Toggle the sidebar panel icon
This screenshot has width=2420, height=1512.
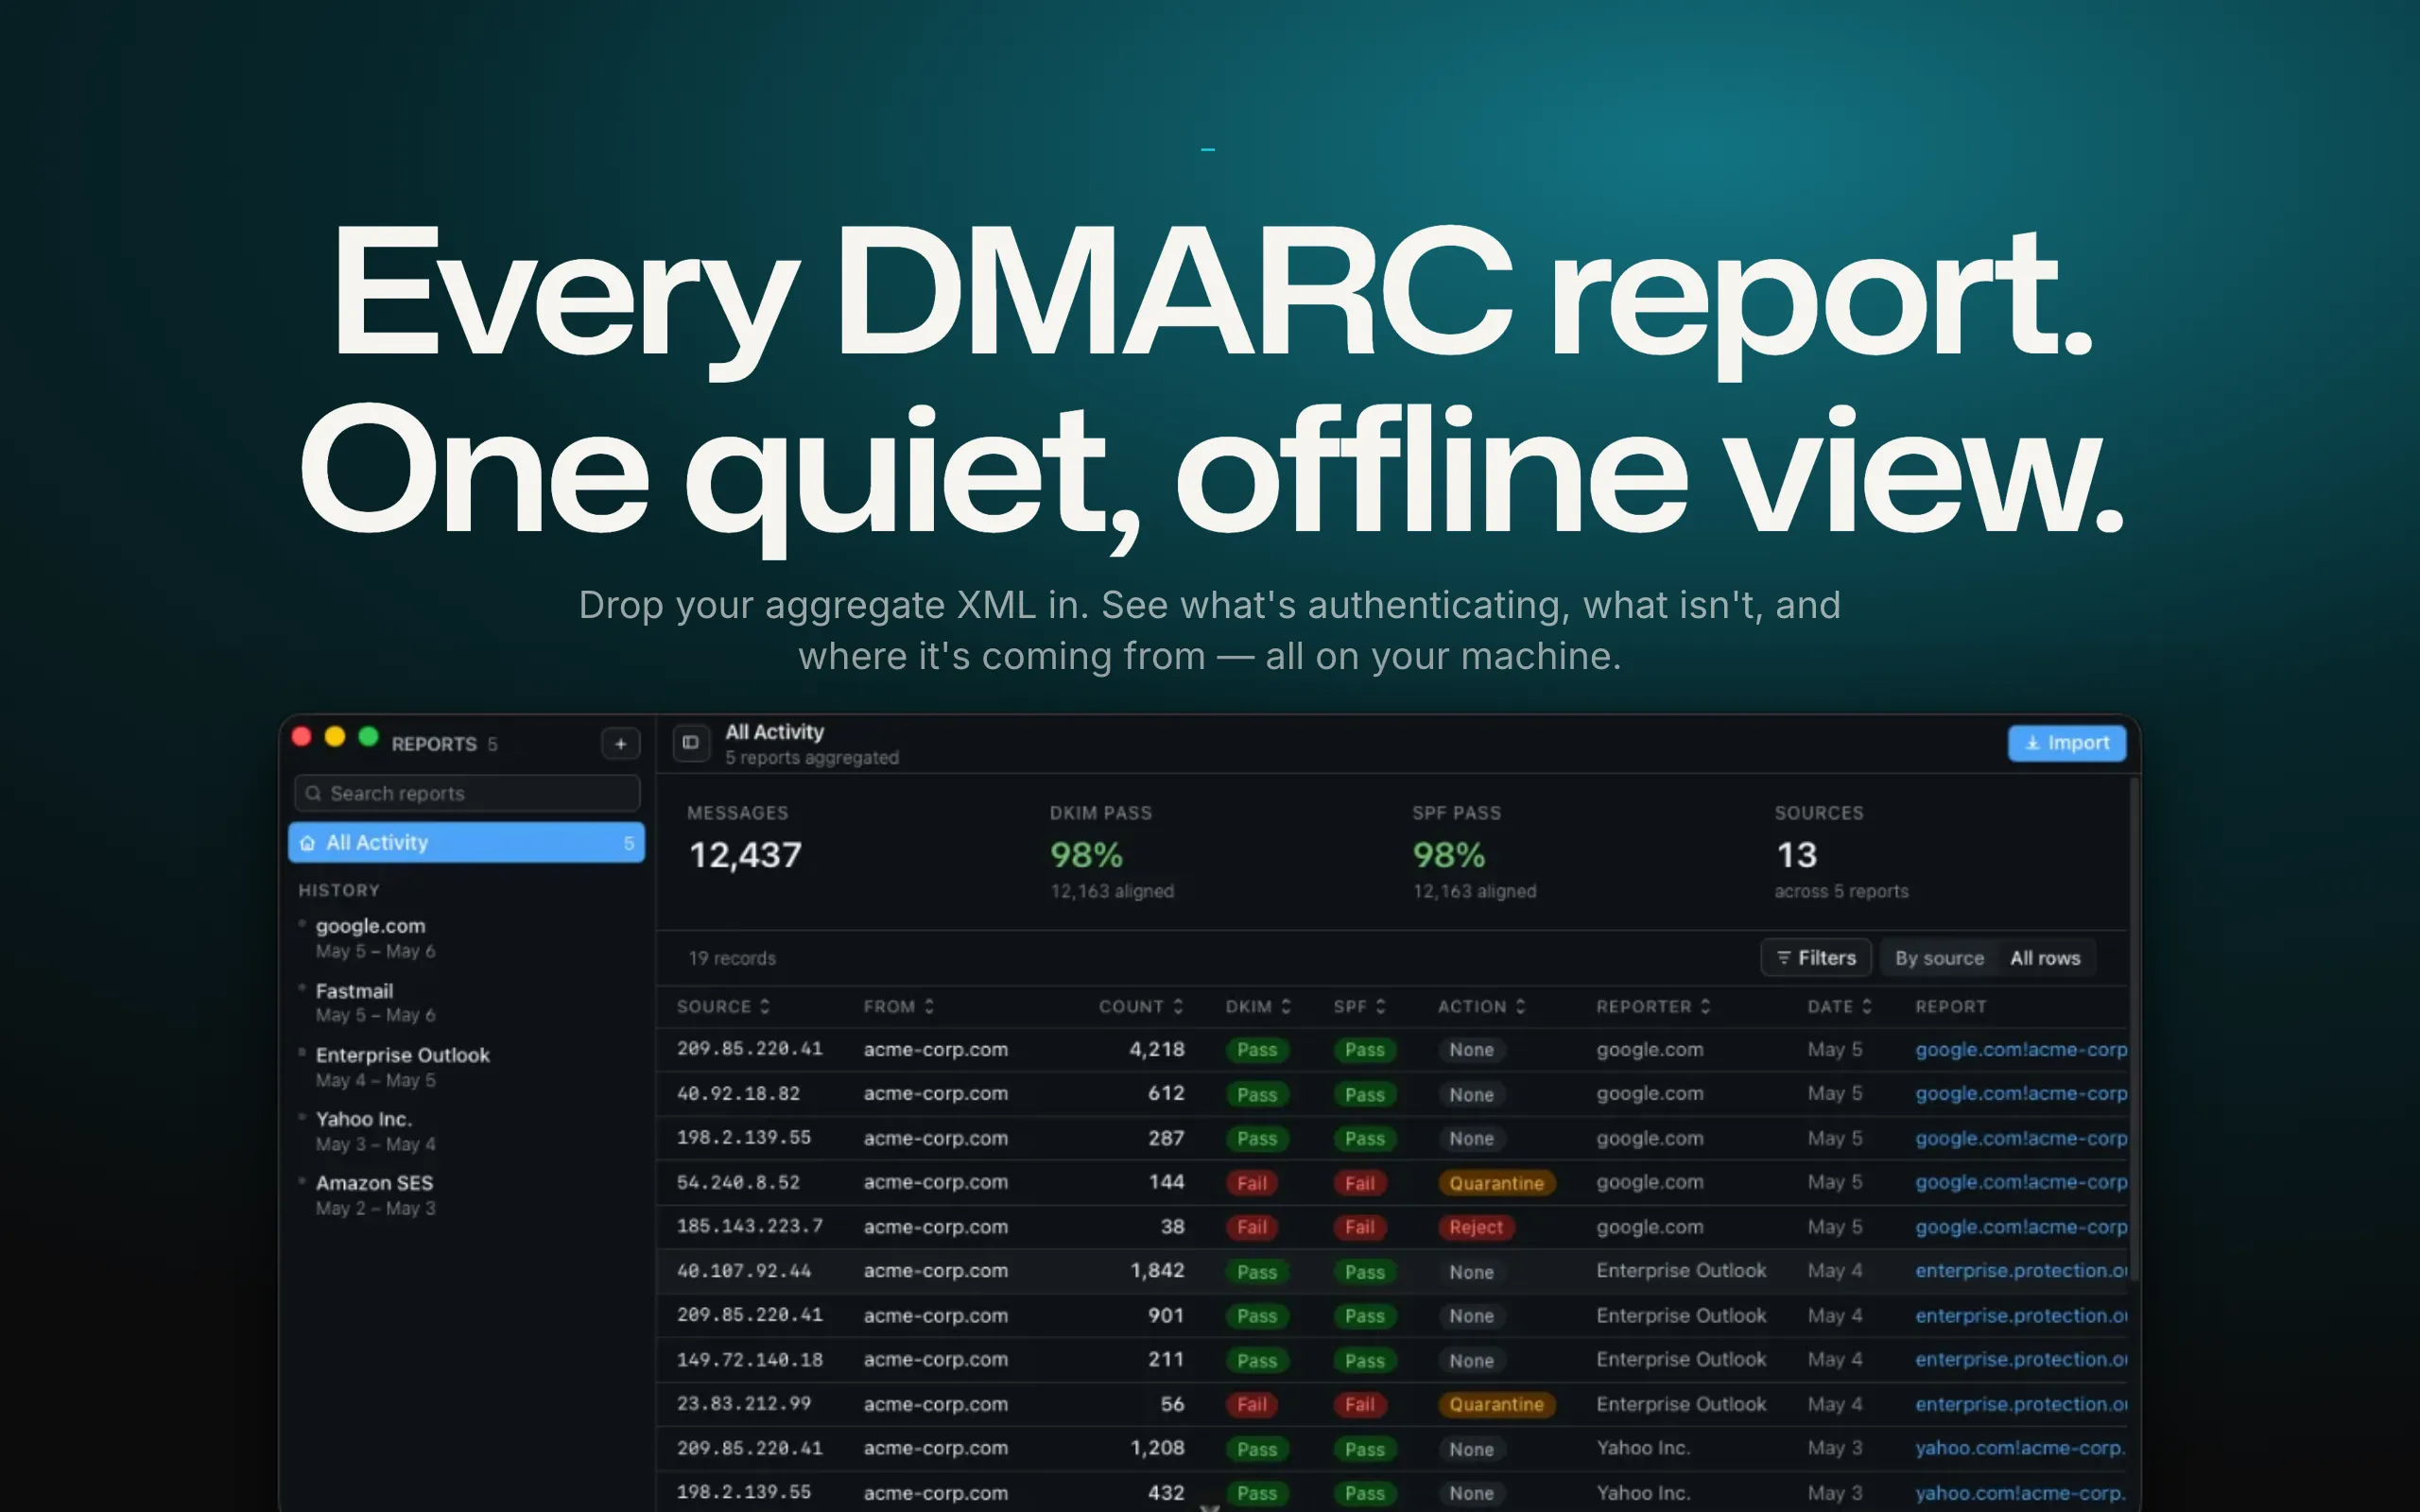[690, 743]
